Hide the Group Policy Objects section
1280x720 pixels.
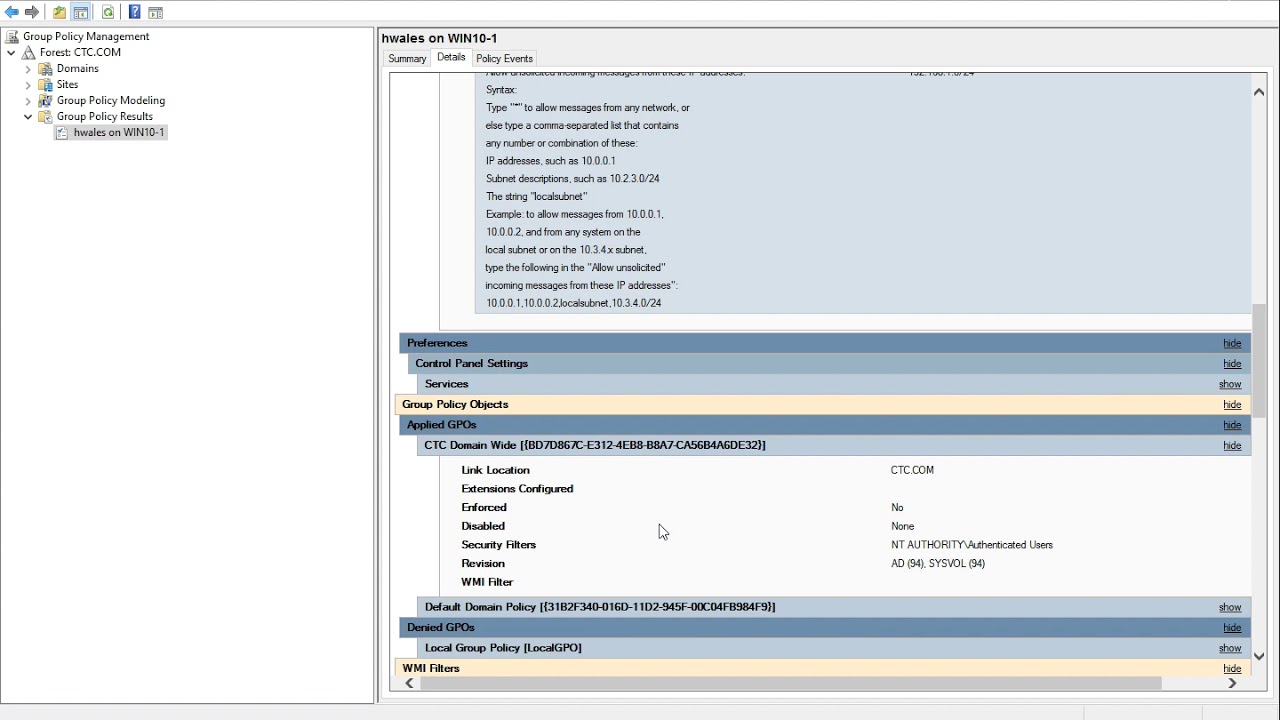click(1232, 405)
